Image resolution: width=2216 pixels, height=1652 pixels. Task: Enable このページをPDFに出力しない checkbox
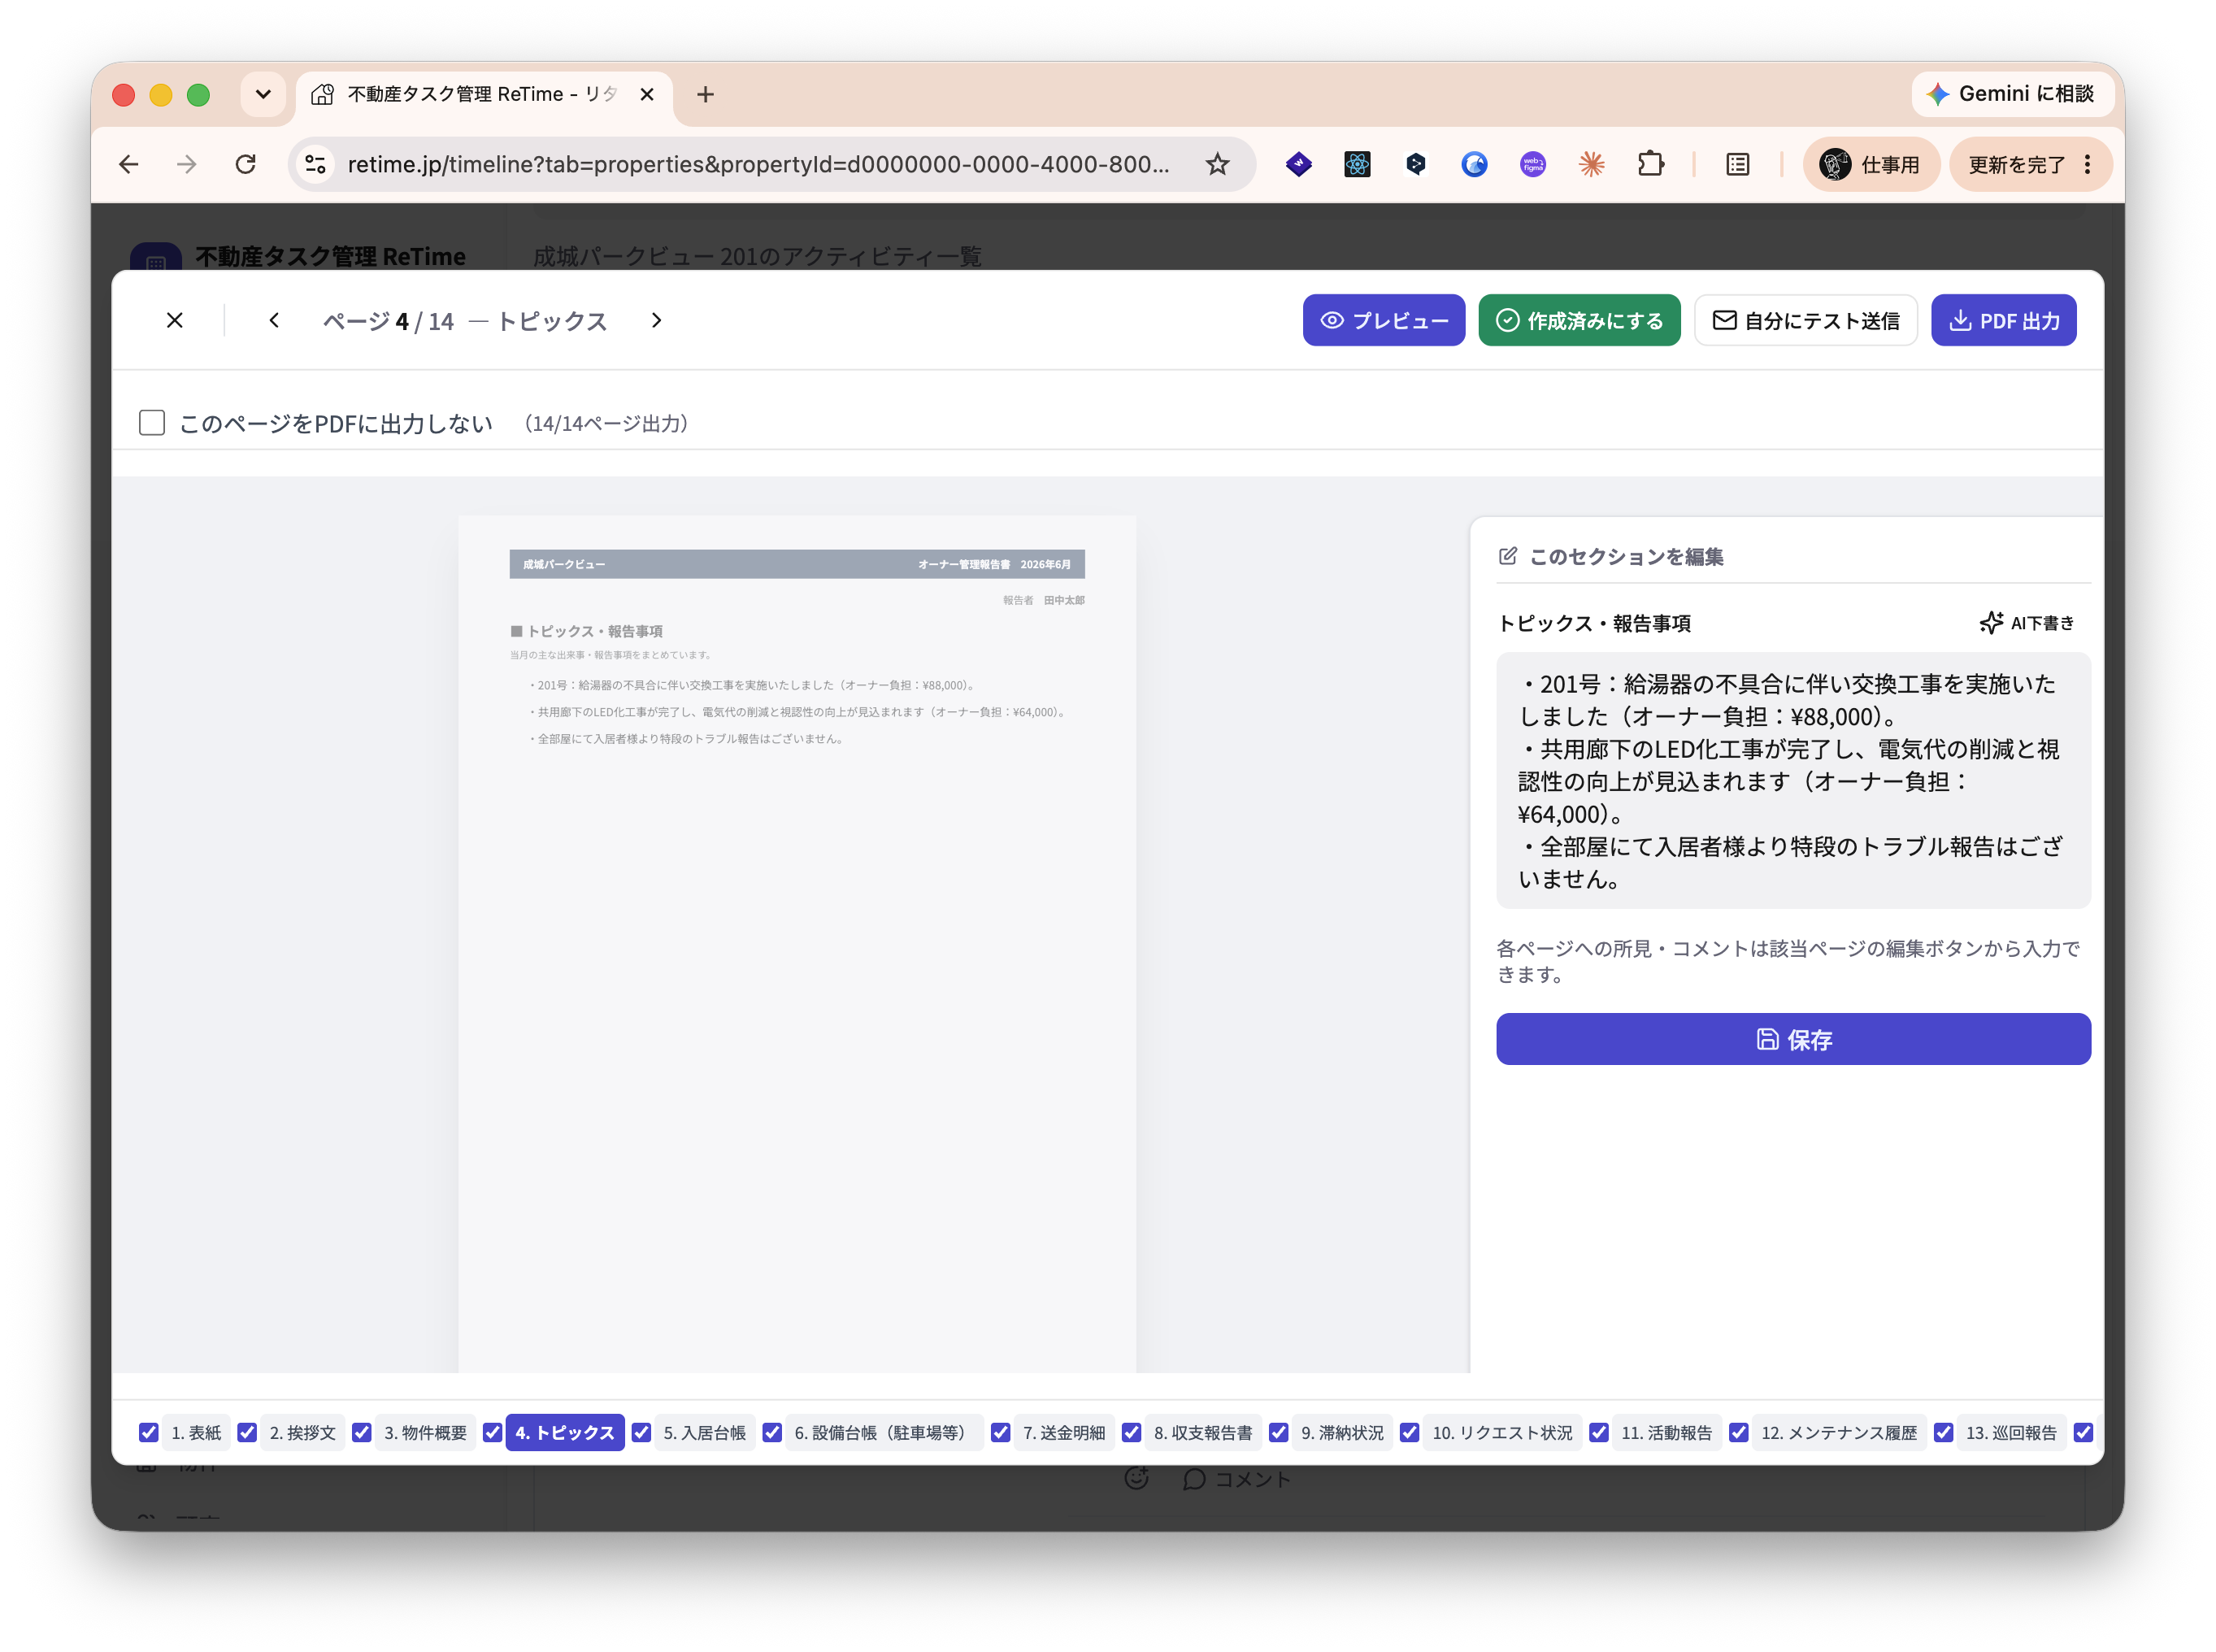(152, 423)
